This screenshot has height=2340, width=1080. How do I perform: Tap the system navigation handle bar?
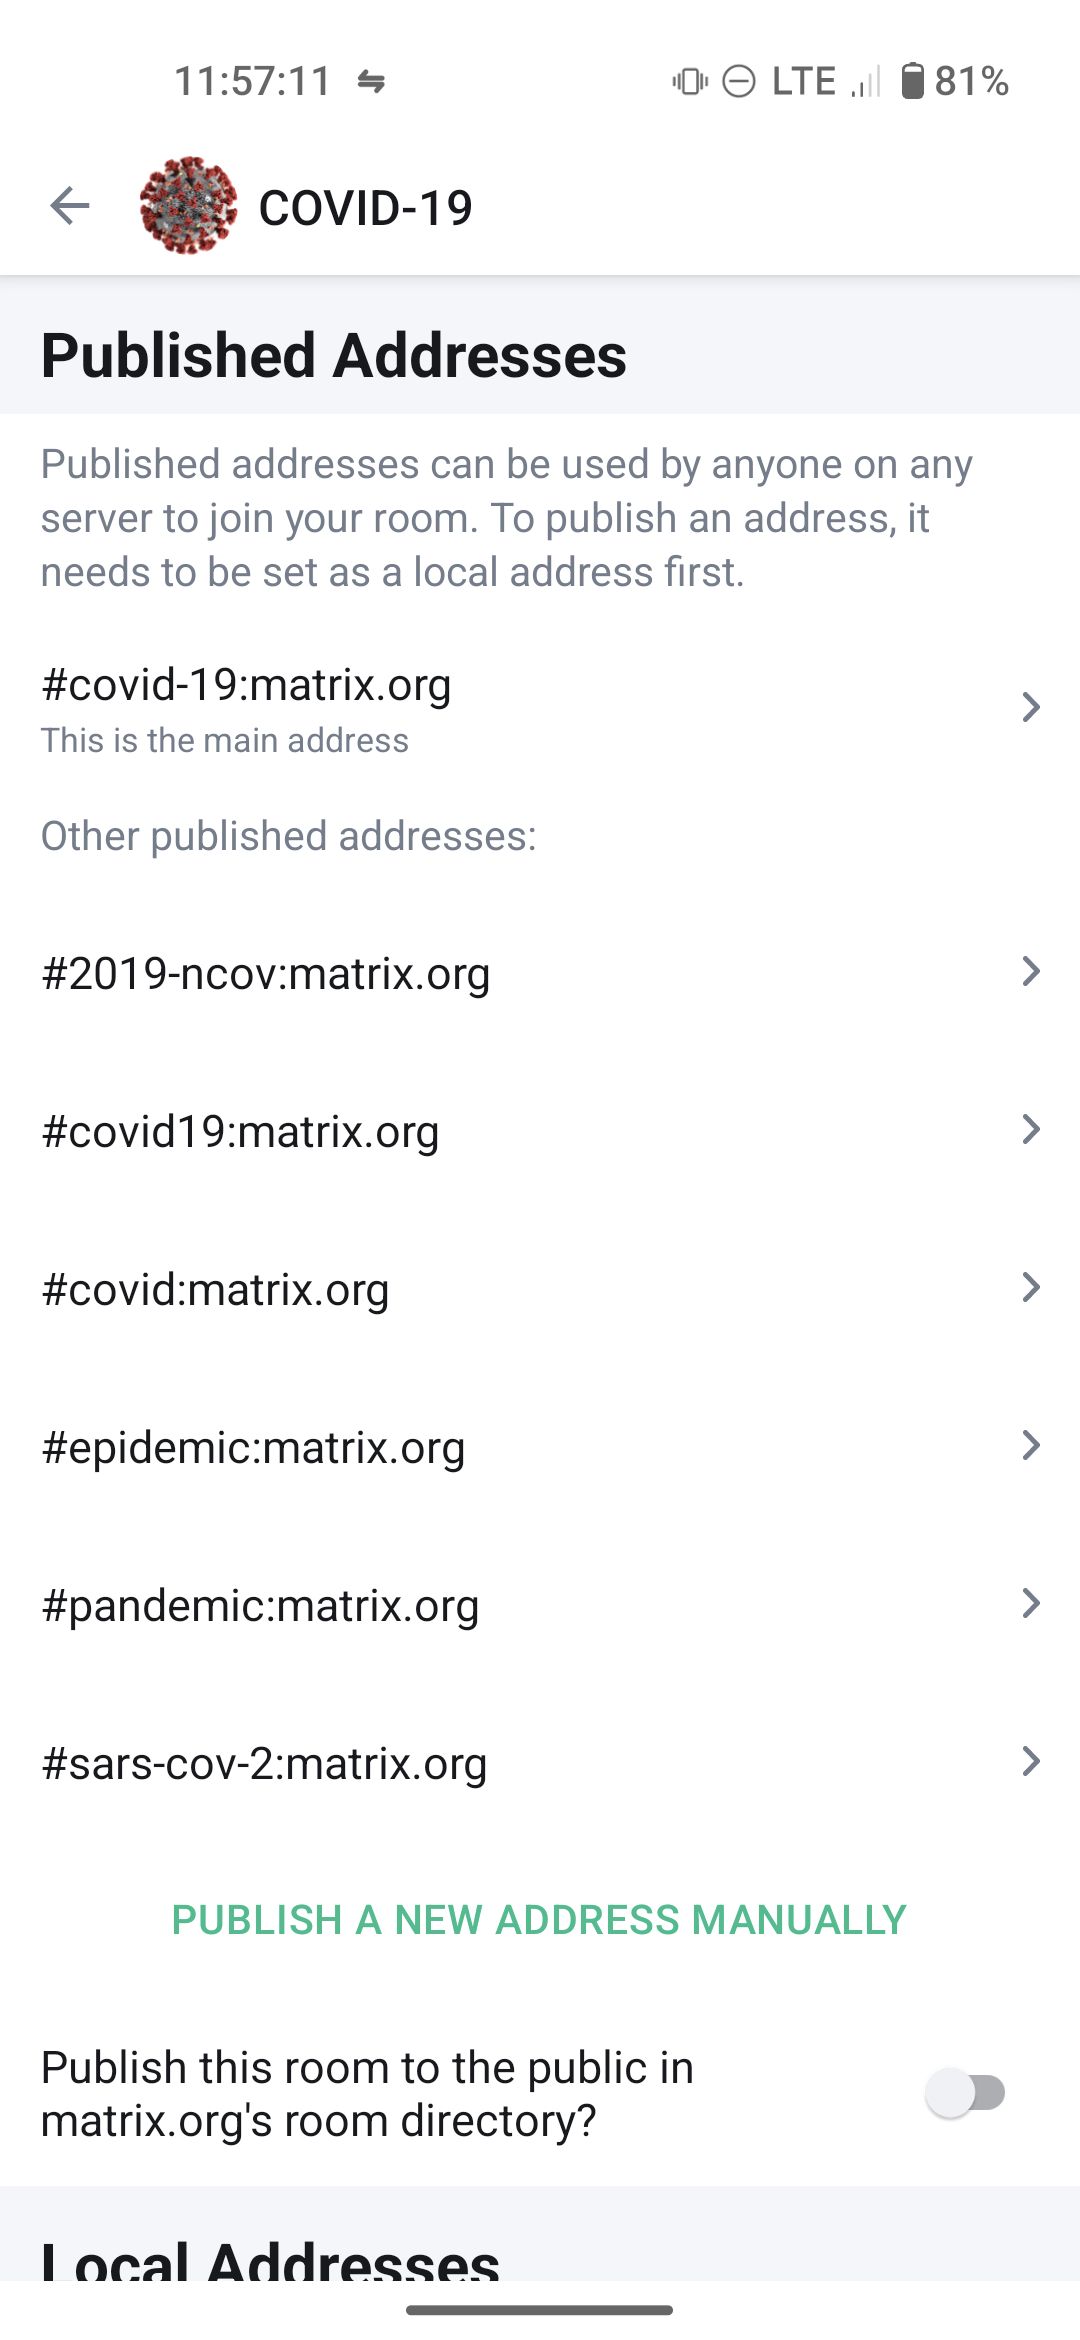(x=540, y=2310)
